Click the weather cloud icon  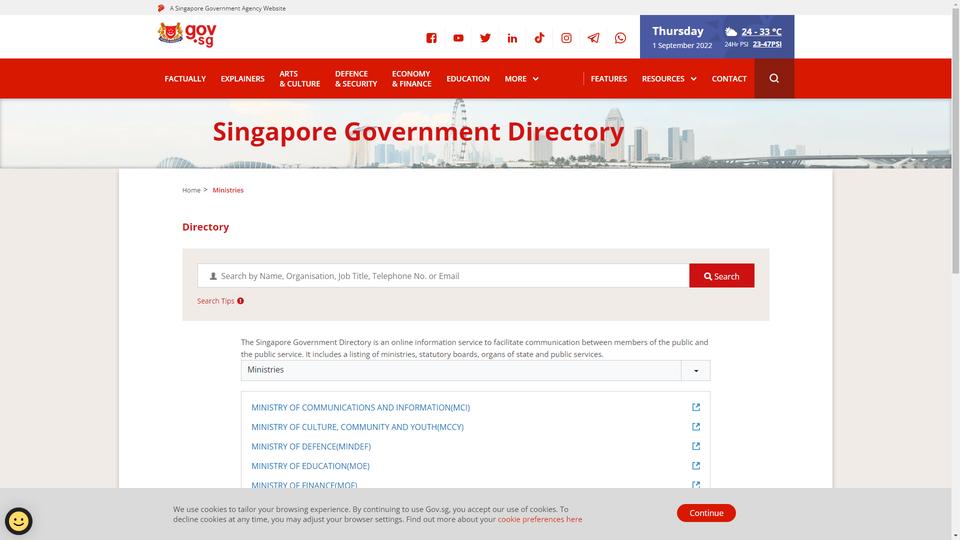click(731, 31)
